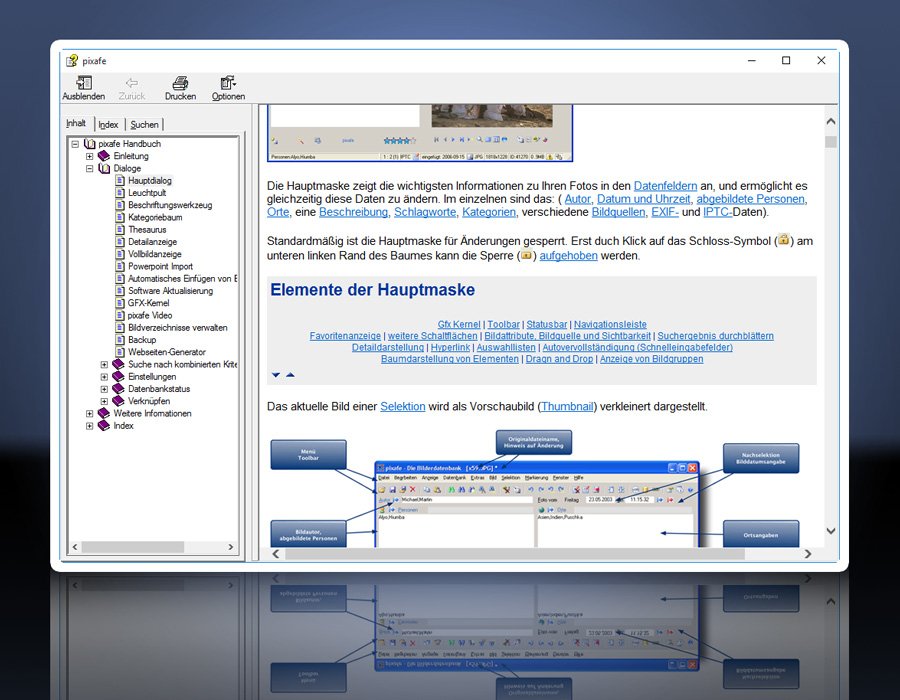Switch to the Index tab
Viewport: 900px width, 700px height.
point(108,125)
